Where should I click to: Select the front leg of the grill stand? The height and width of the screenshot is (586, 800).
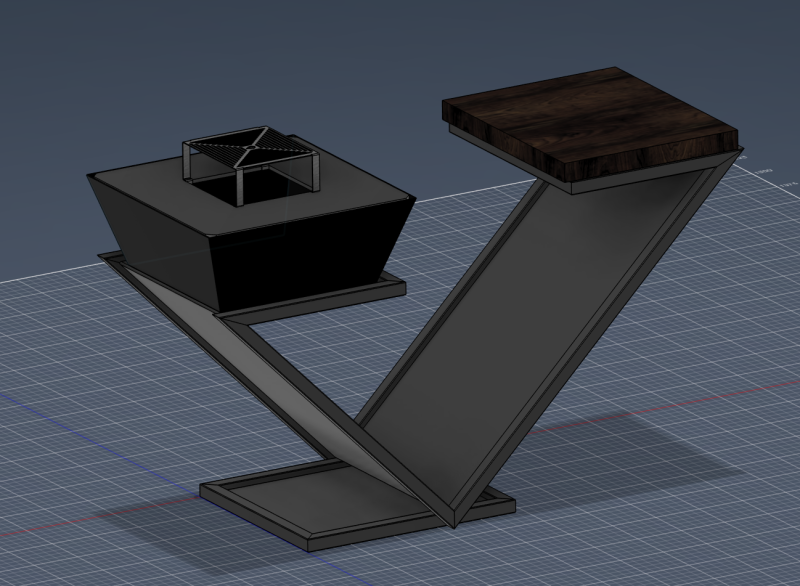point(238,187)
